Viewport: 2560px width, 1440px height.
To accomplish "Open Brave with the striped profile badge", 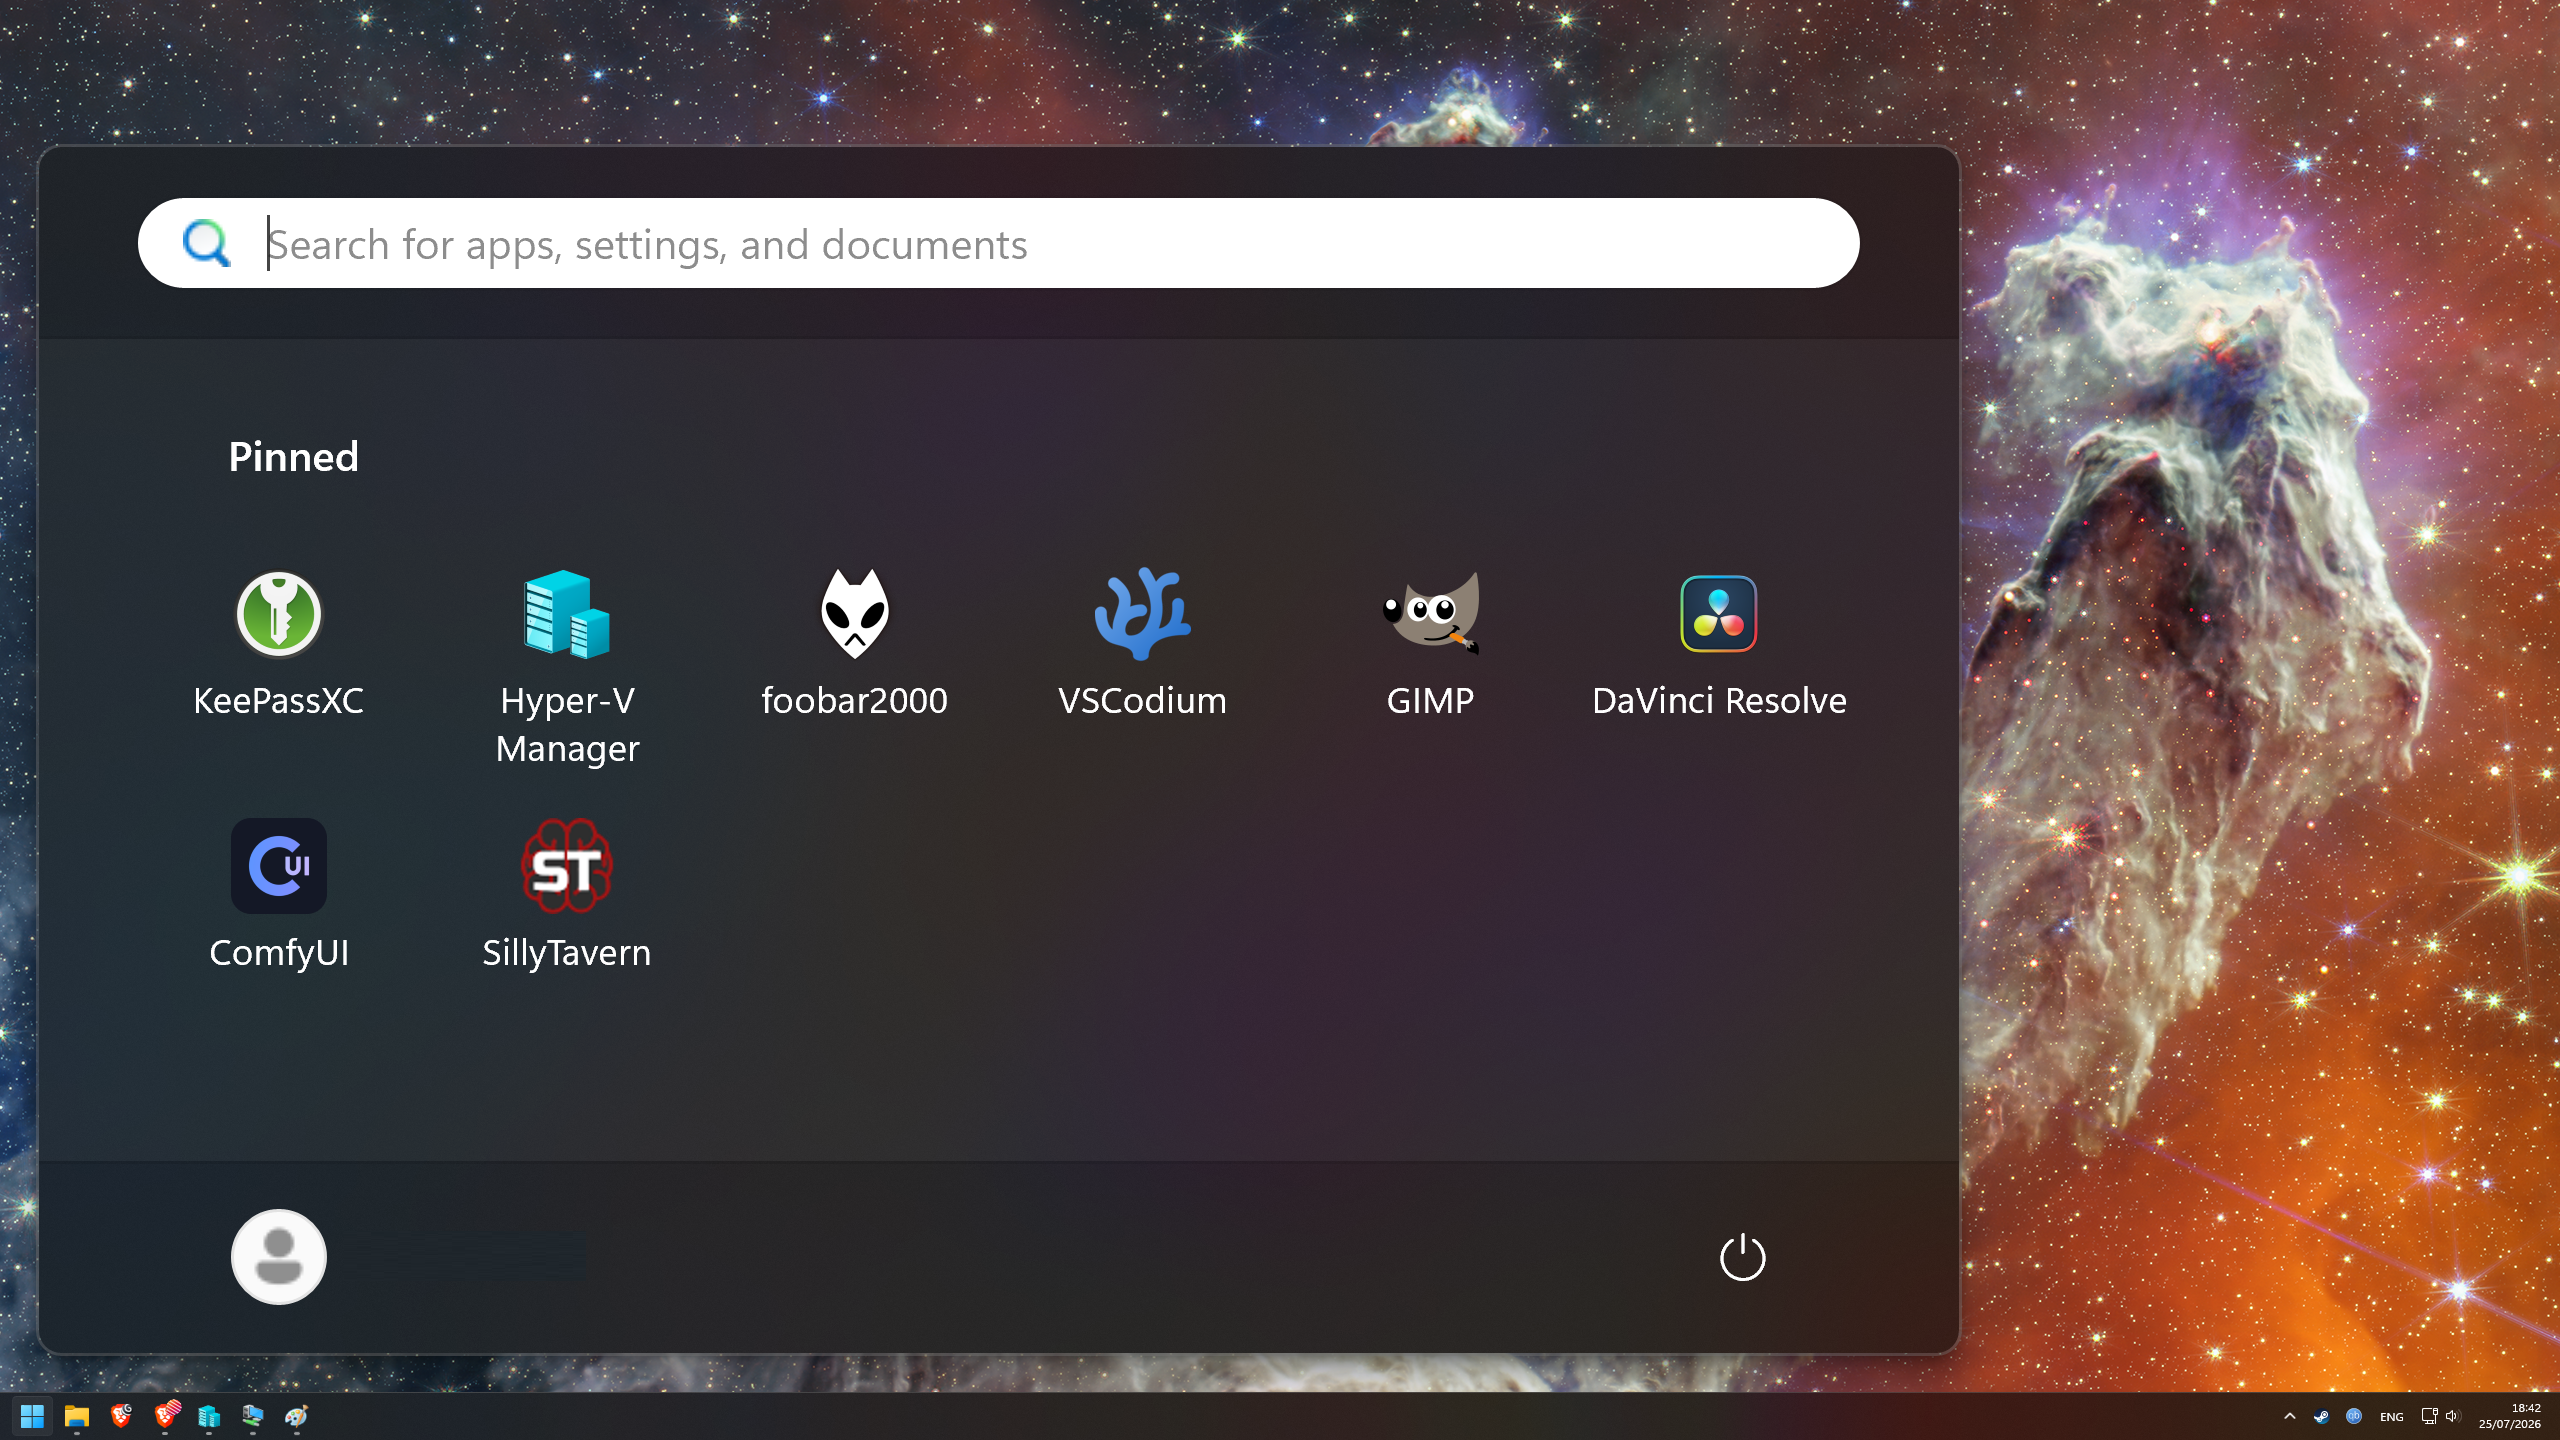I will (x=166, y=1416).
